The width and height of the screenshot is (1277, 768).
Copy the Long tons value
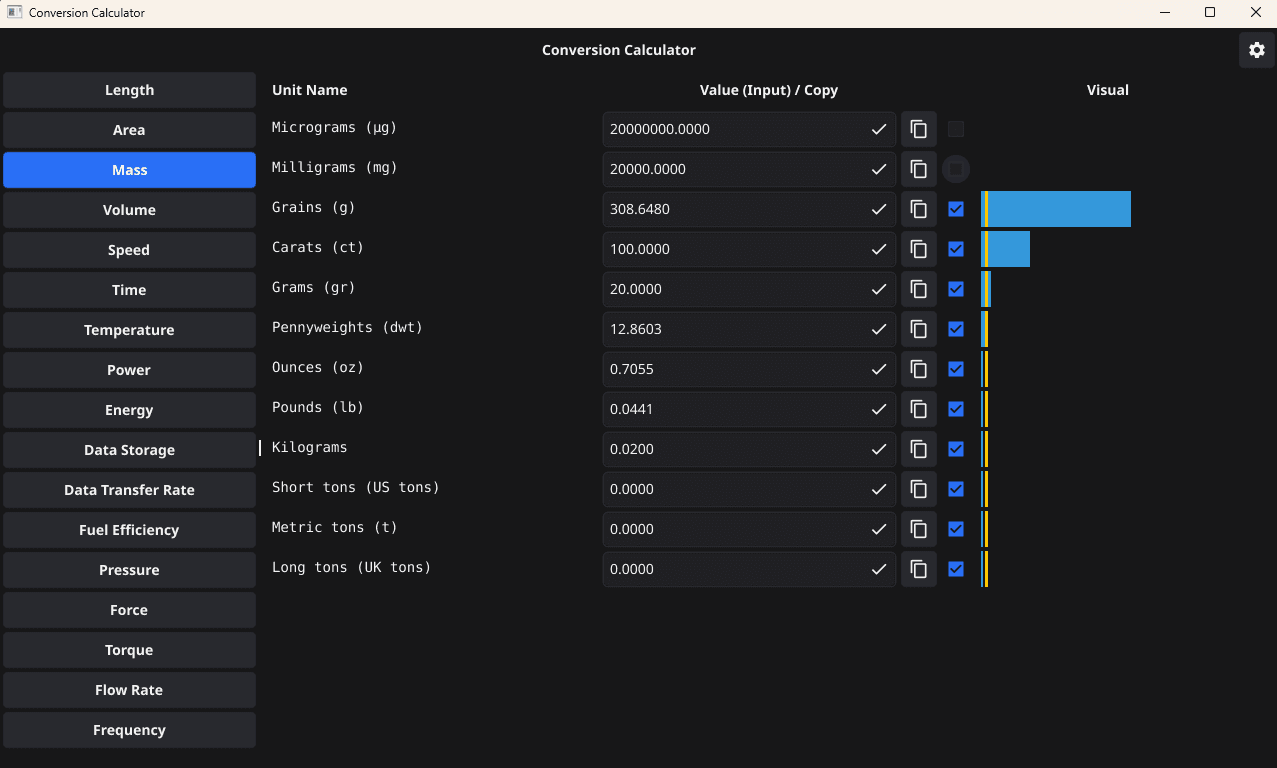coord(918,569)
